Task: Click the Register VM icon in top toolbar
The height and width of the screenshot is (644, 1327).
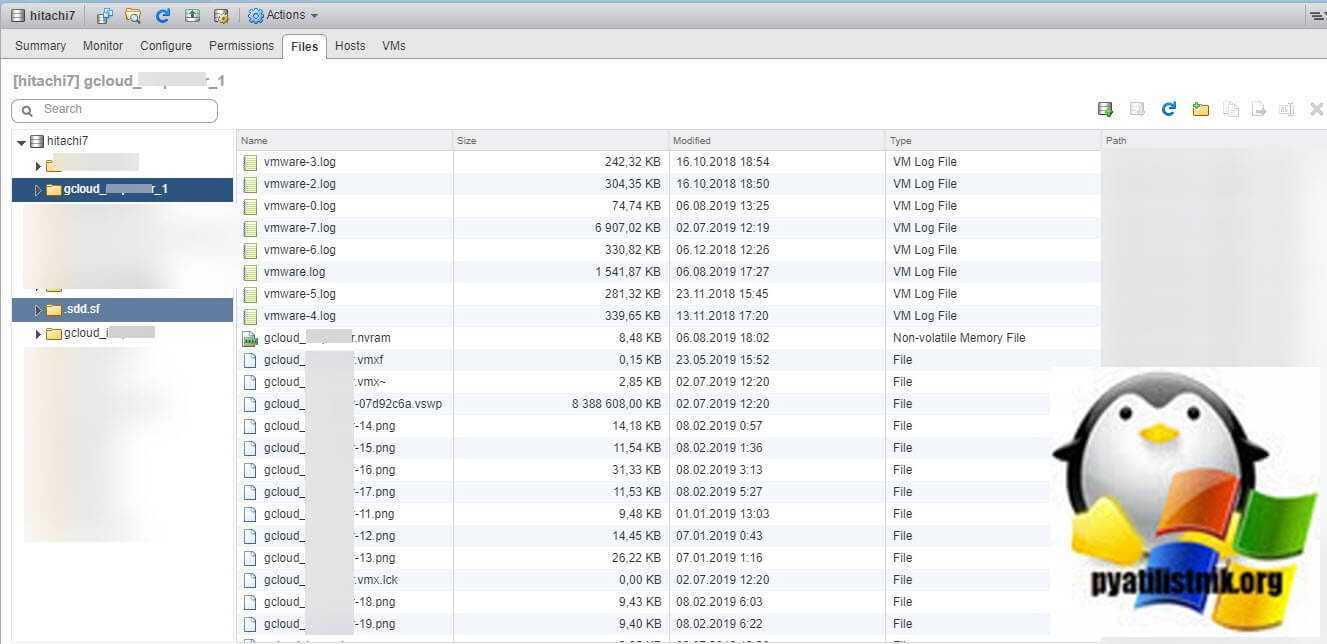Action: (x=104, y=15)
